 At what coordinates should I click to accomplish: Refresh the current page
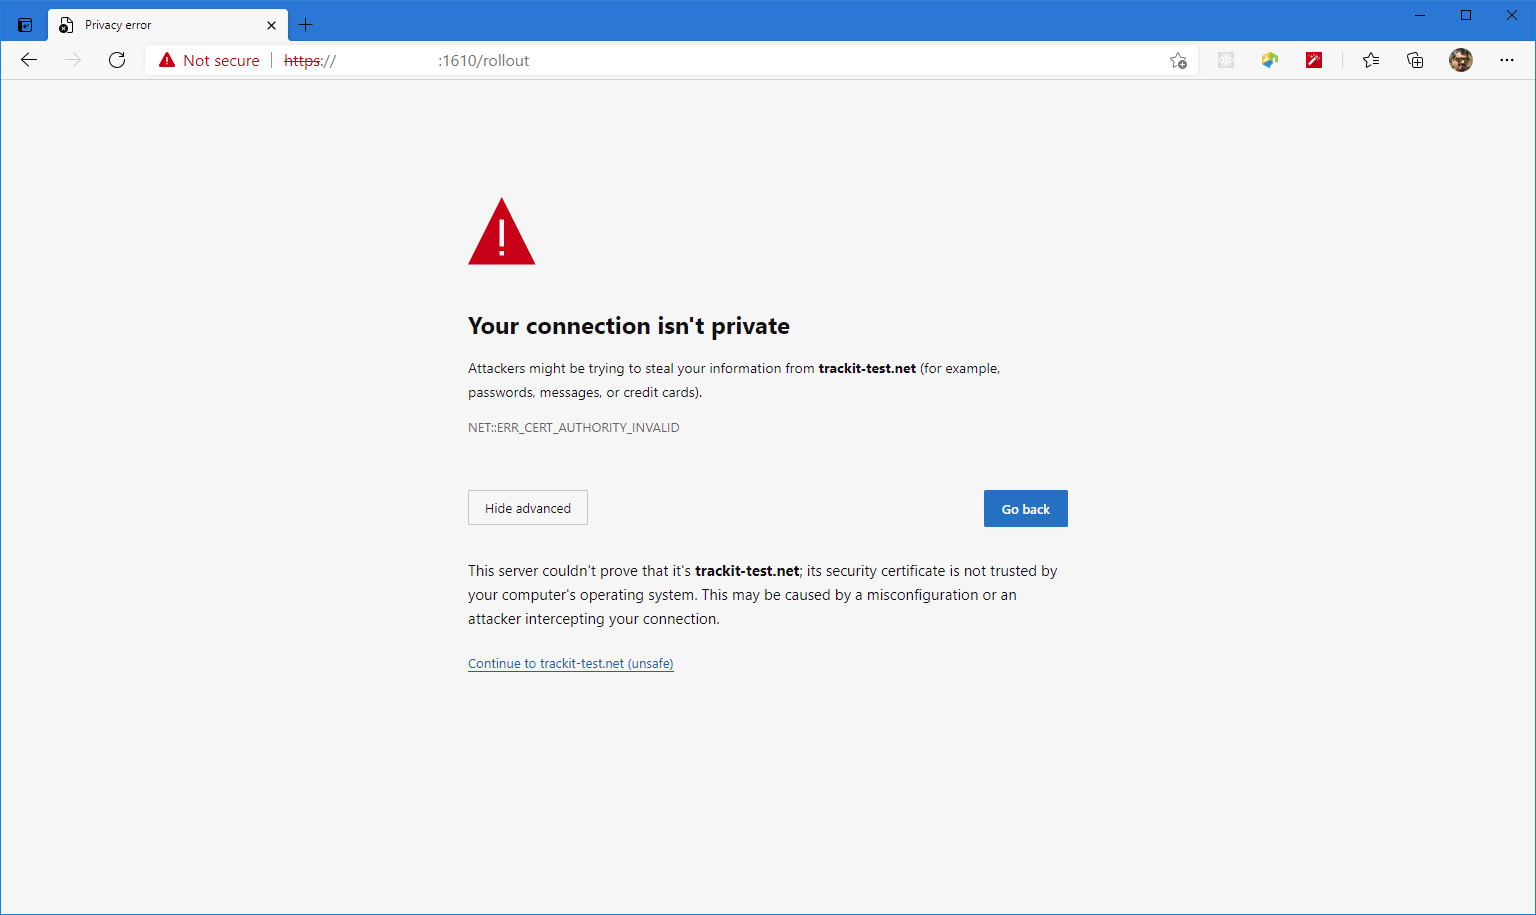click(117, 60)
